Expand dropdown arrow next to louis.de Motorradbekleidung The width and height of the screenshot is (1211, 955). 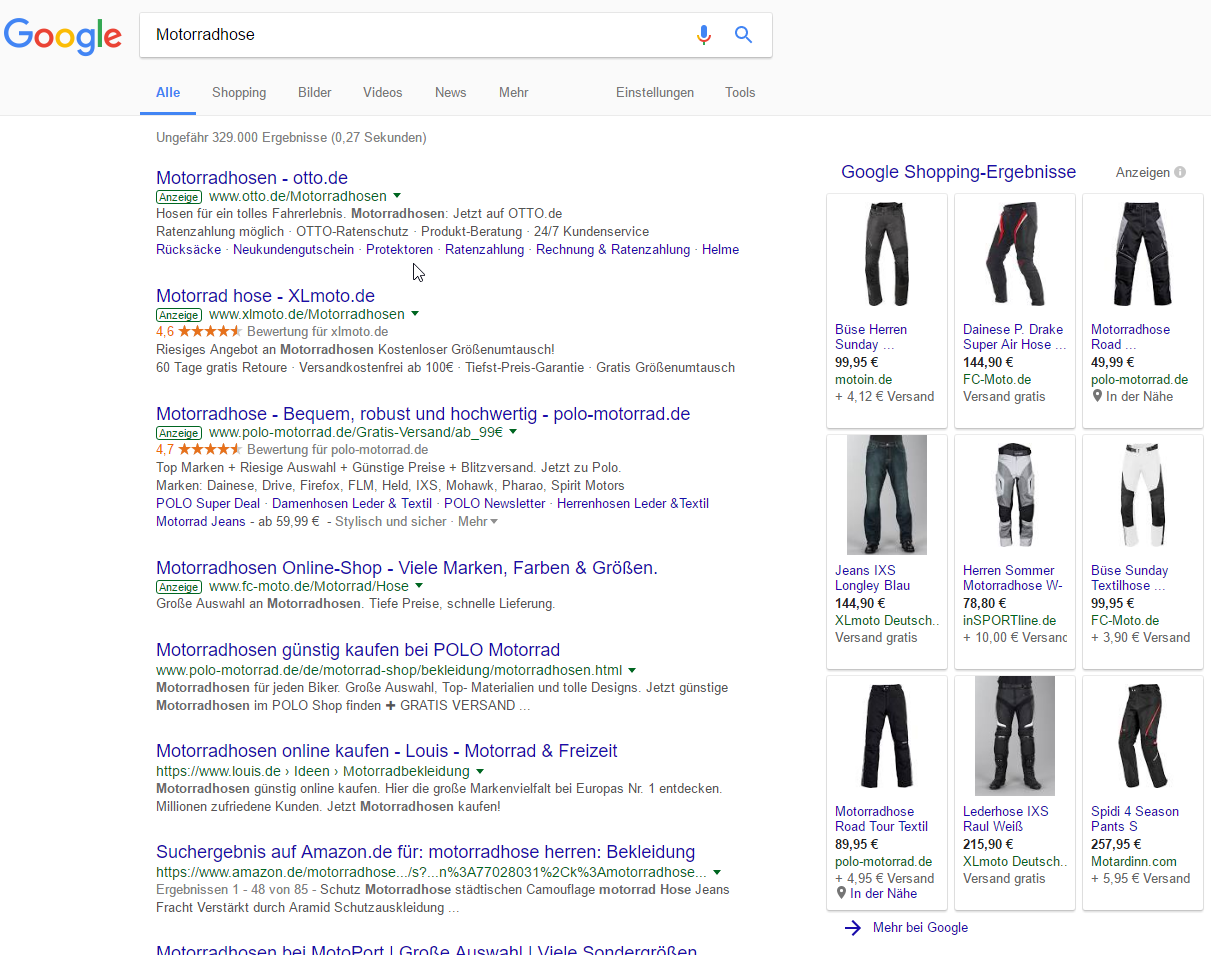480,772
